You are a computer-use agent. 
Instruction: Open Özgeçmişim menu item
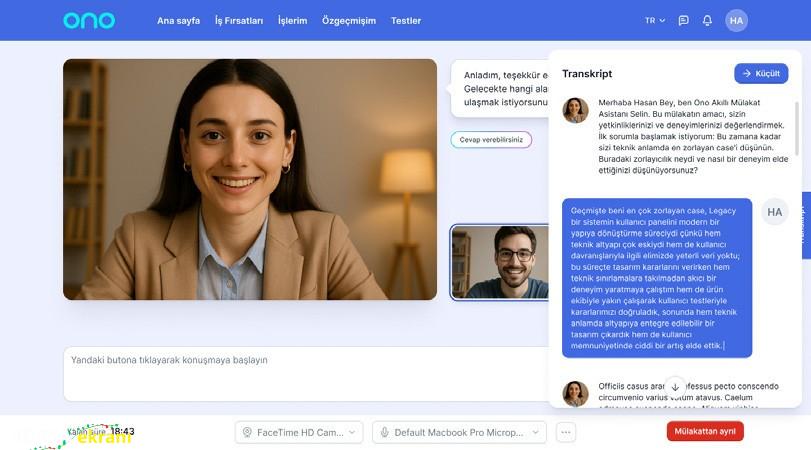[349, 21]
